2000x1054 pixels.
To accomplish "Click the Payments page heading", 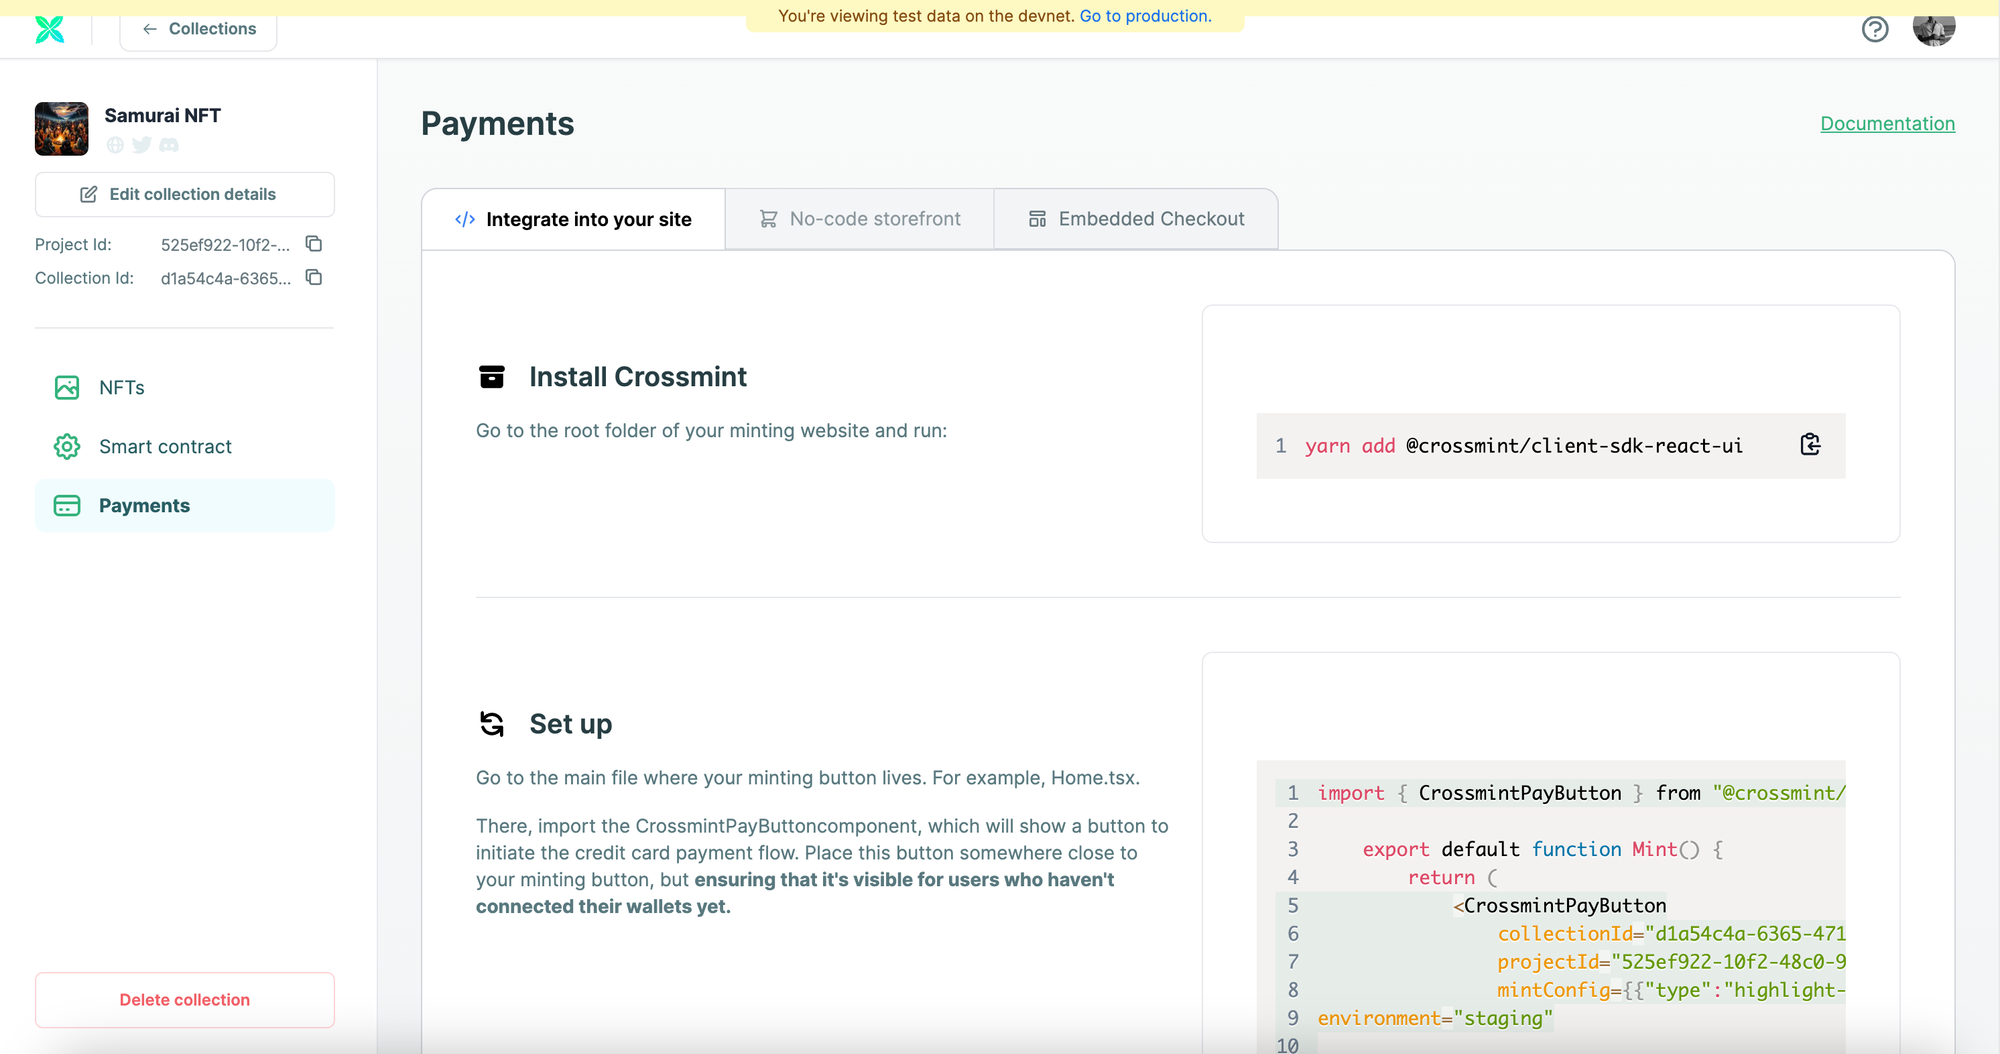I will coord(498,124).
